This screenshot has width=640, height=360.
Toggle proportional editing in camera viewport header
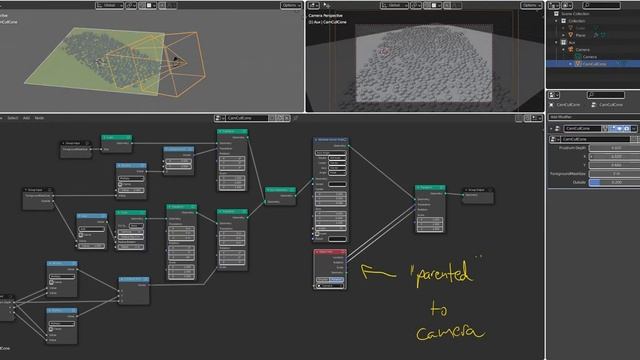click(x=448, y=5)
